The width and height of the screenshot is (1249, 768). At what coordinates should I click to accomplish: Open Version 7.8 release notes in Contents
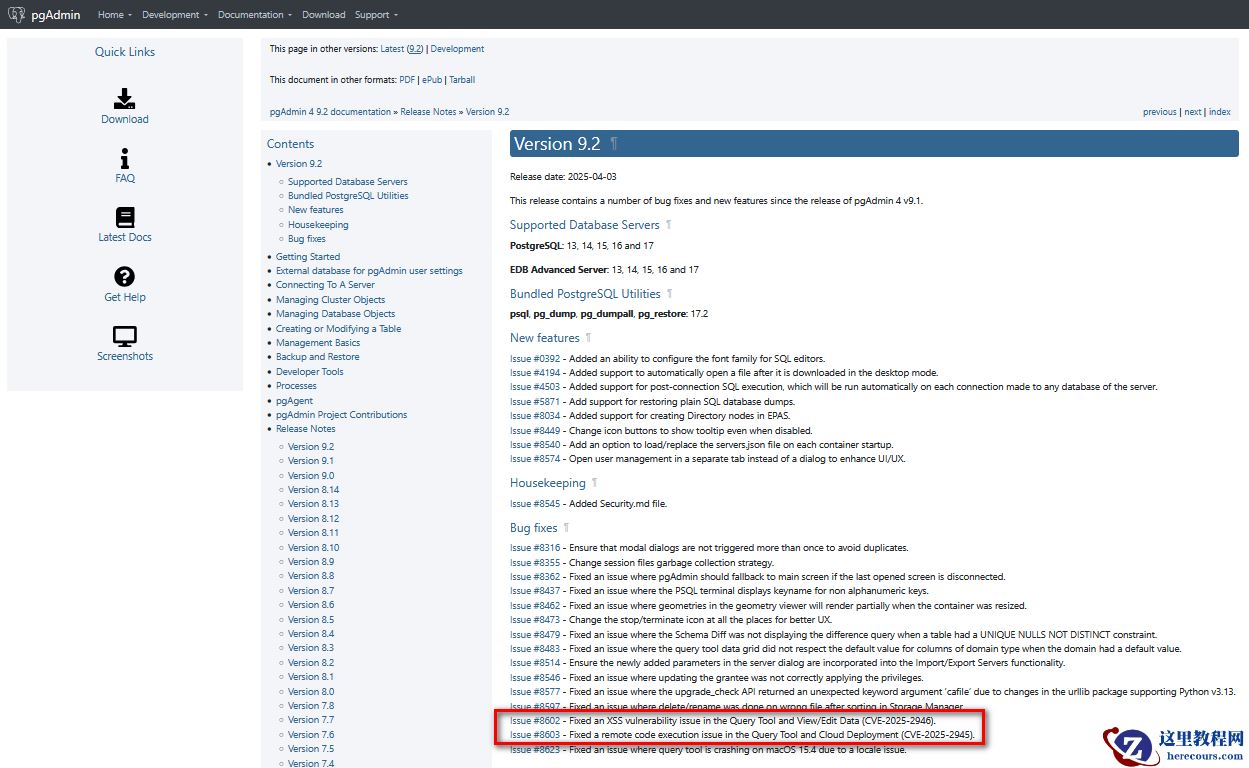[x=311, y=706]
